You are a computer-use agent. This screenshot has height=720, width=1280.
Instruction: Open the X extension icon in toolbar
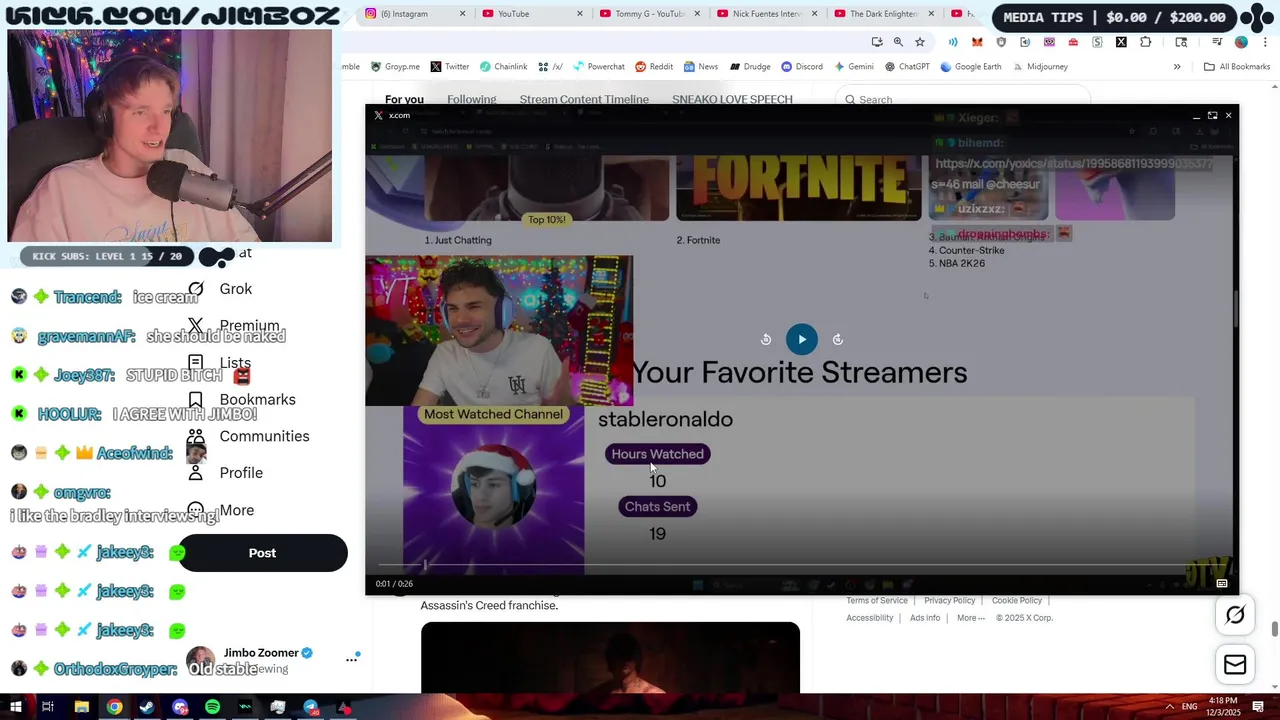(1121, 42)
